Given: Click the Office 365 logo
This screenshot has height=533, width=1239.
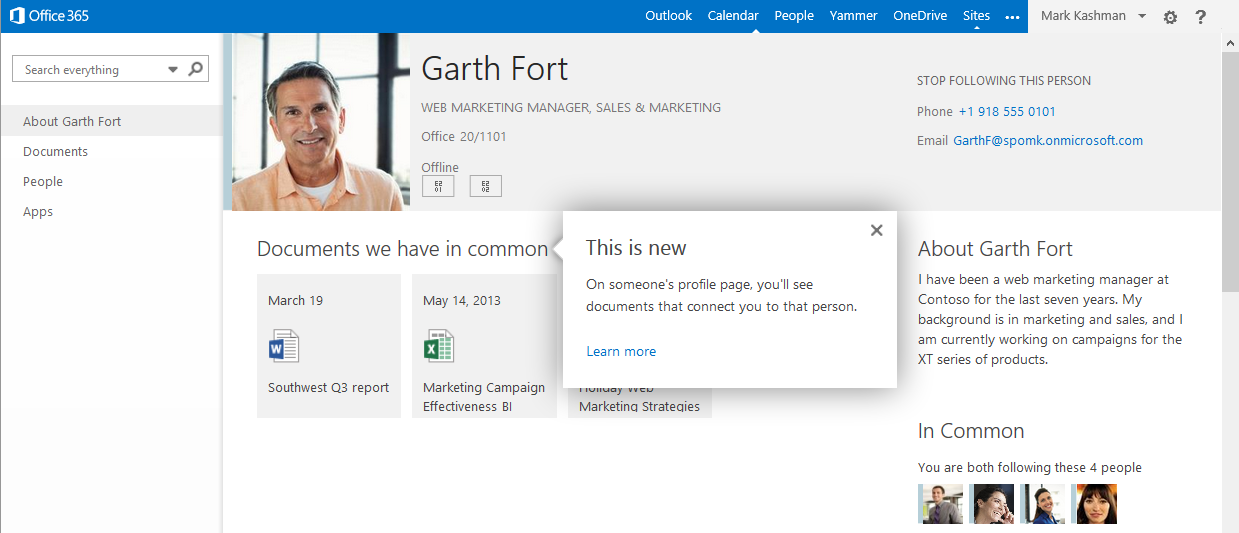Looking at the screenshot, I should click(49, 16).
